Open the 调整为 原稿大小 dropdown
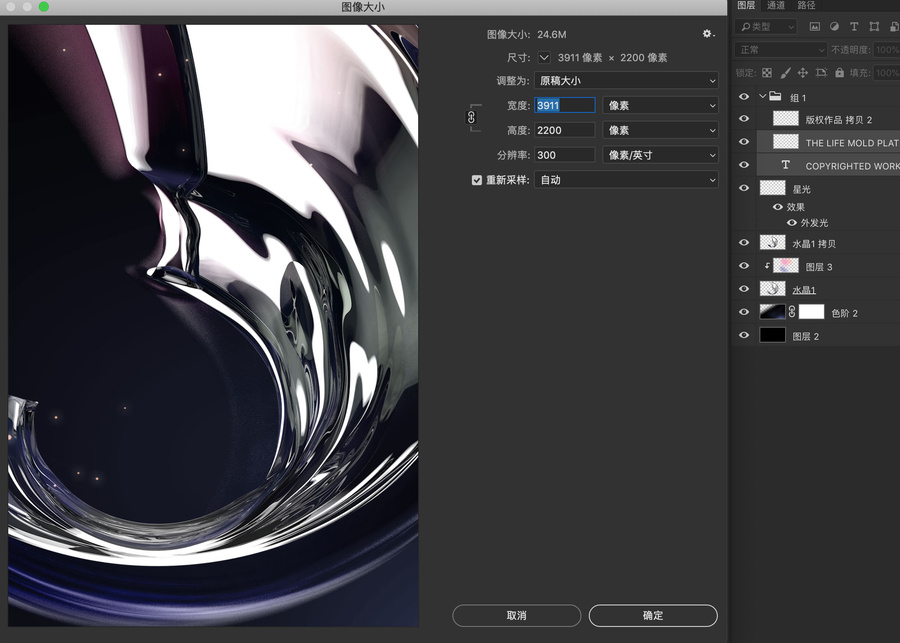 click(626, 81)
